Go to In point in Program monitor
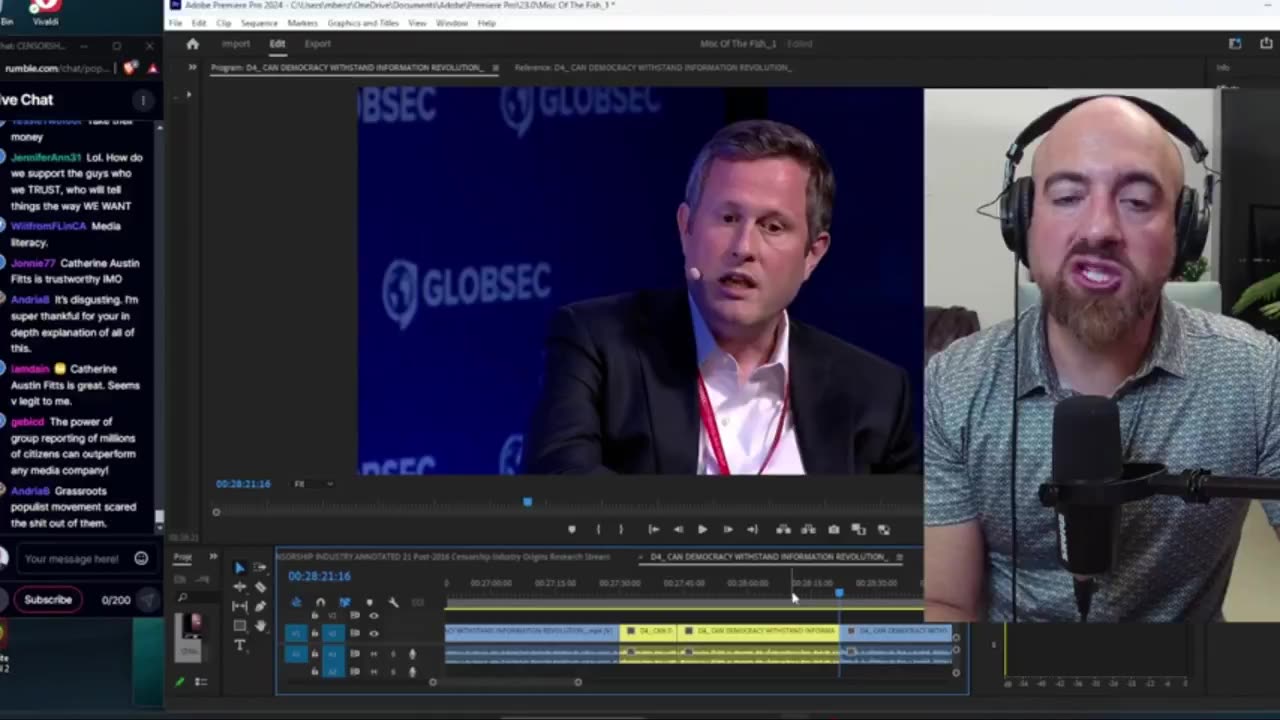The height and width of the screenshot is (720, 1280). [x=654, y=529]
